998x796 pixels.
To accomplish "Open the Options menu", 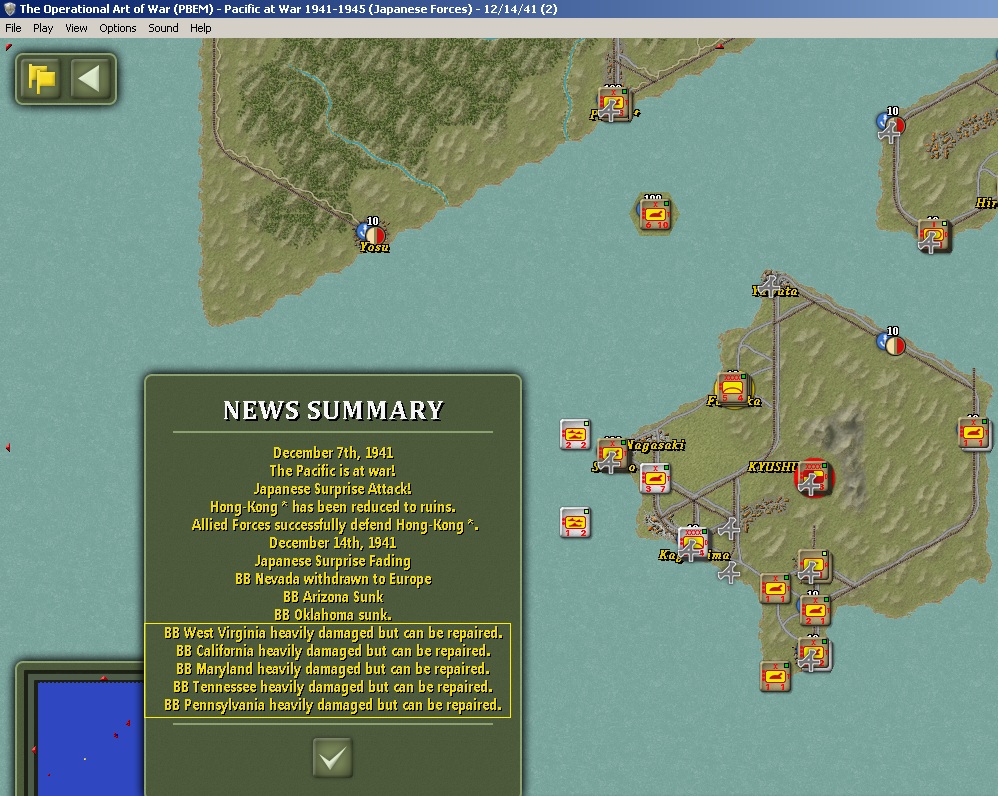I will point(117,28).
